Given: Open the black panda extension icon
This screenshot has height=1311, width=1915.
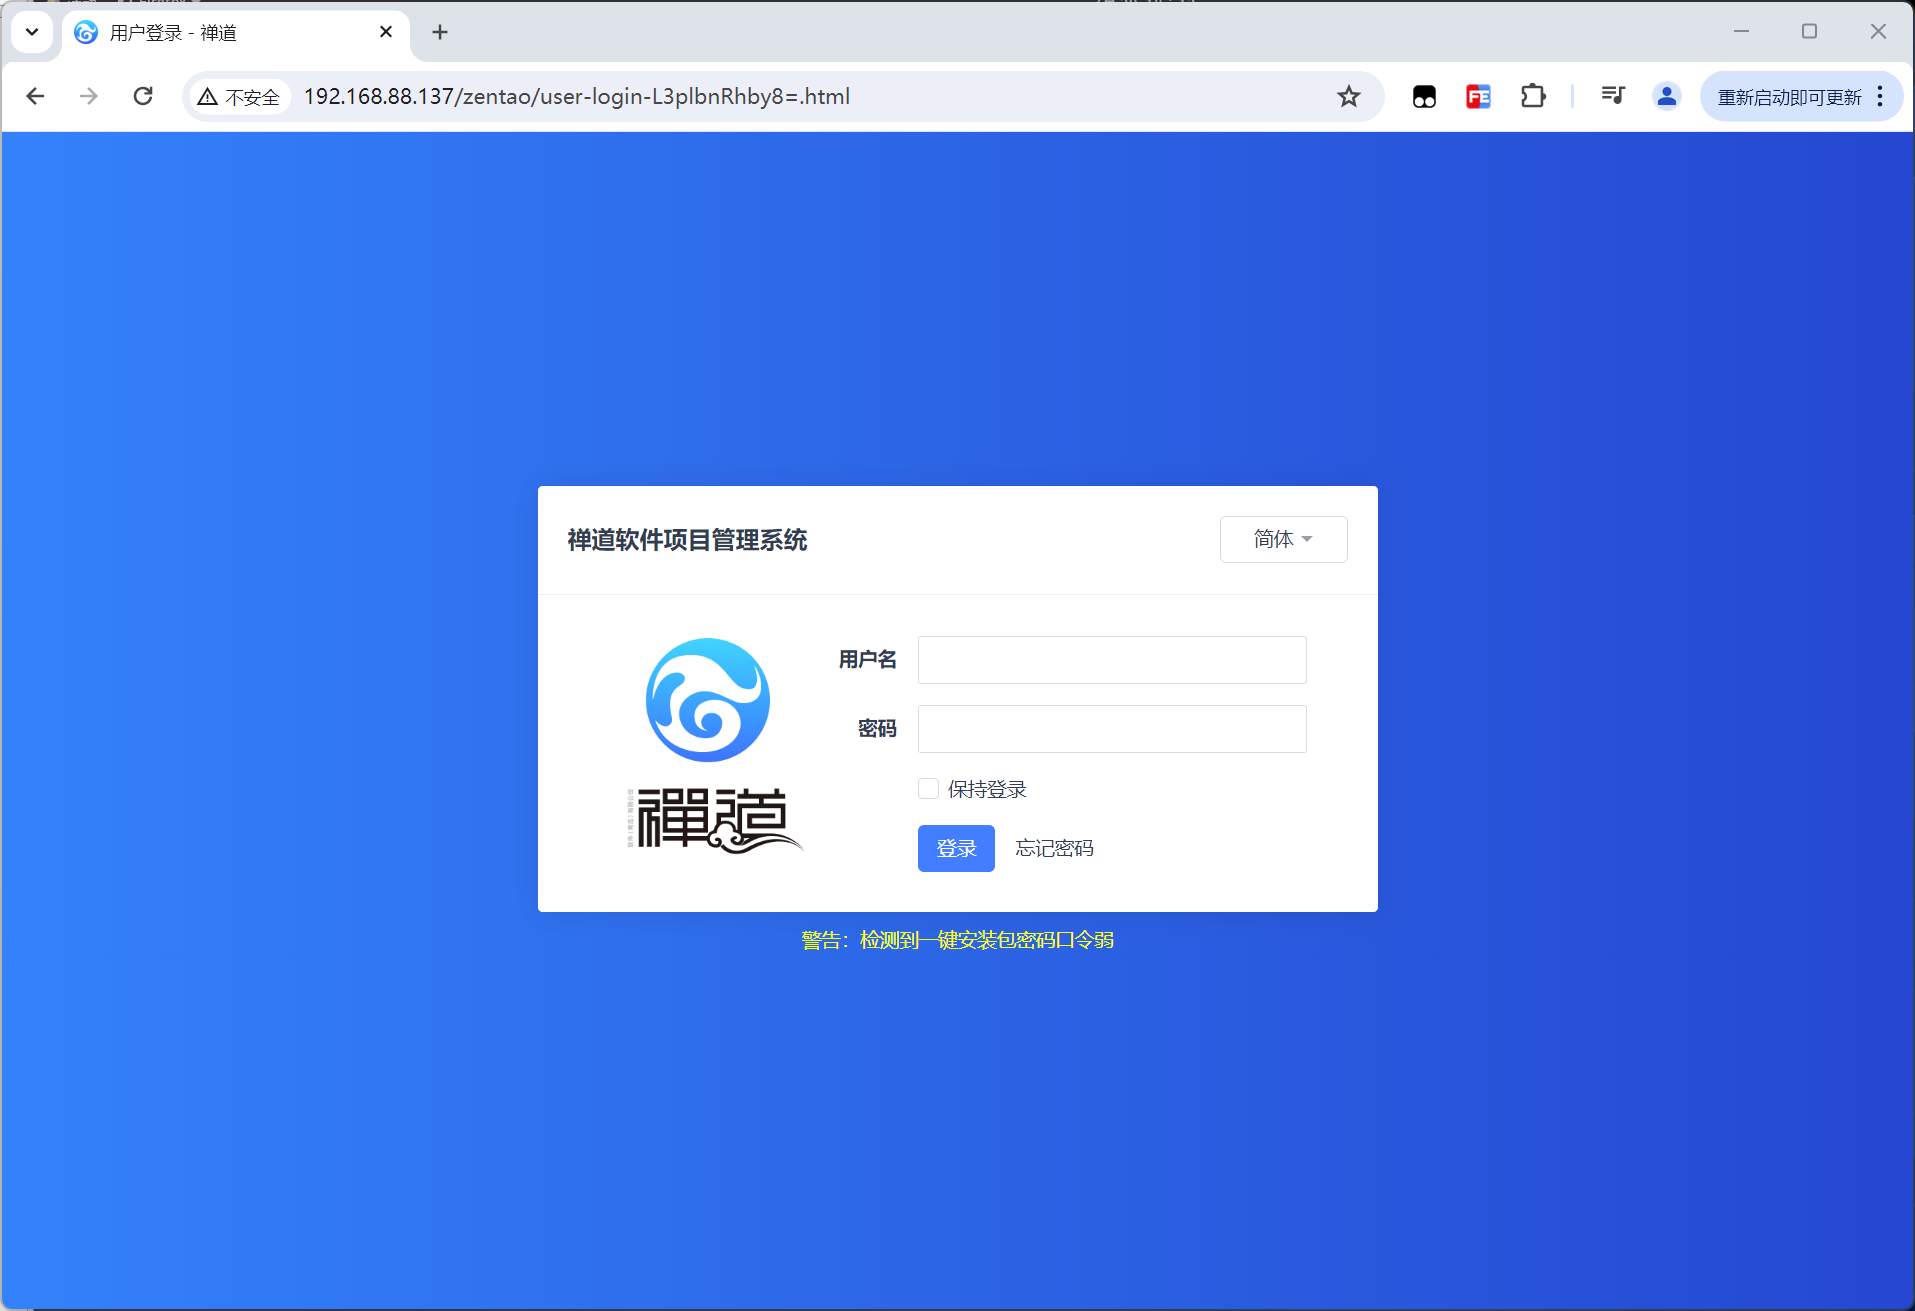Looking at the screenshot, I should tap(1424, 96).
